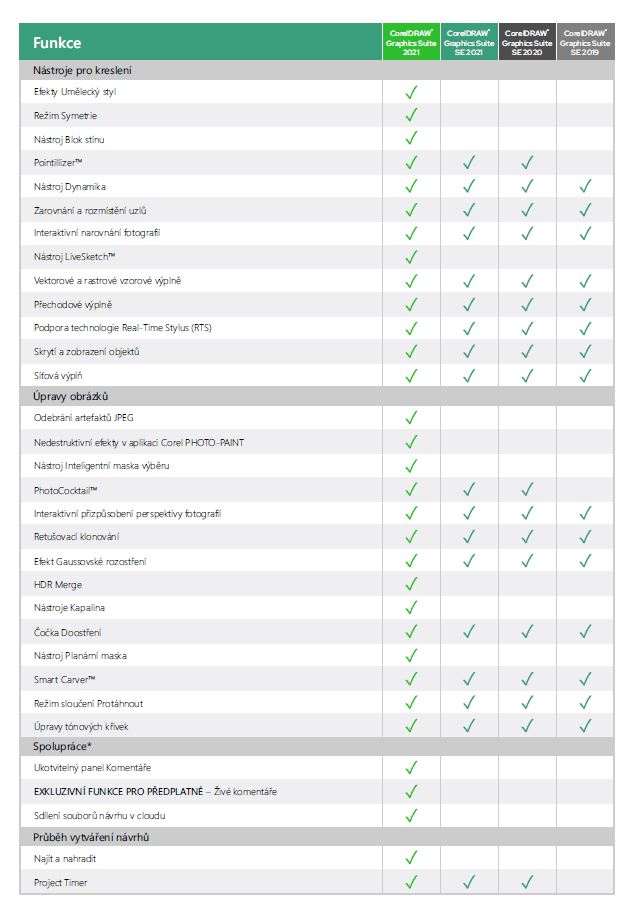Click the checkmark for Nástroj LiveSketch™
The image size is (629, 899).
tap(410, 257)
